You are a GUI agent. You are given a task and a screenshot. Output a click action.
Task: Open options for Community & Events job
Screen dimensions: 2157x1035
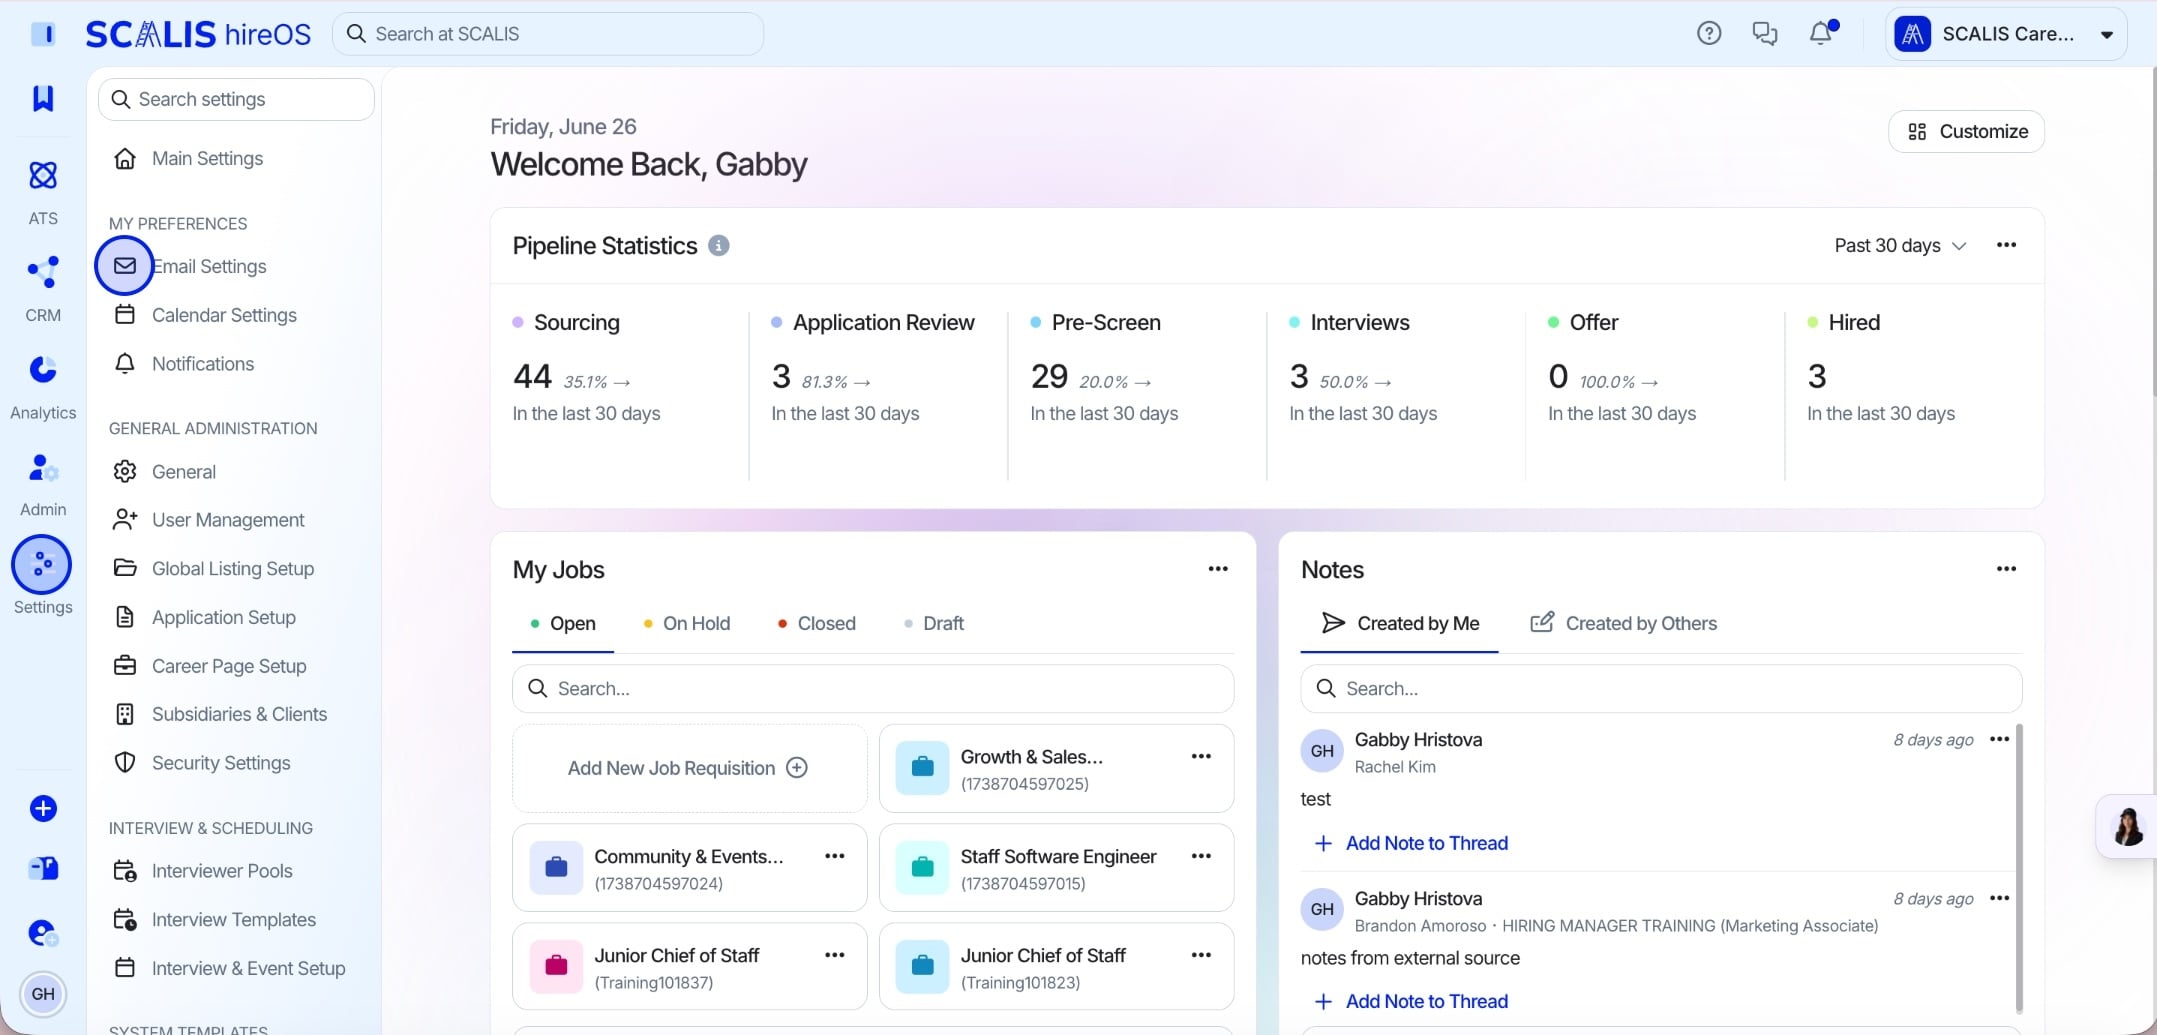(834, 856)
